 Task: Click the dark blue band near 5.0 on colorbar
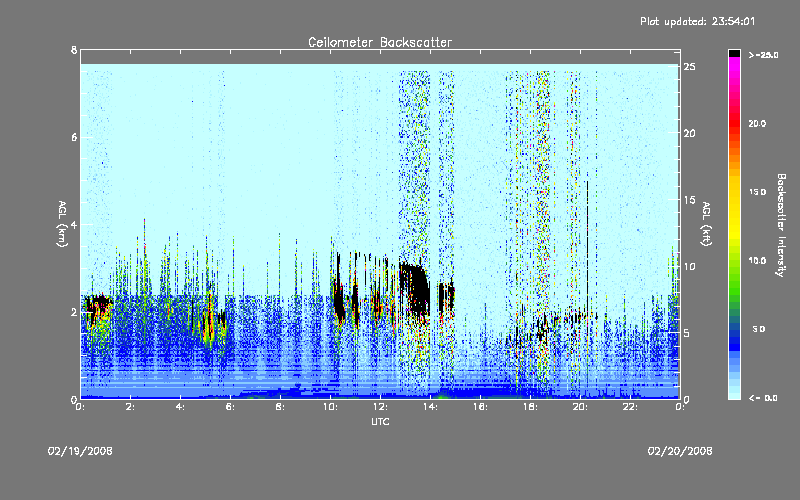coord(734,332)
